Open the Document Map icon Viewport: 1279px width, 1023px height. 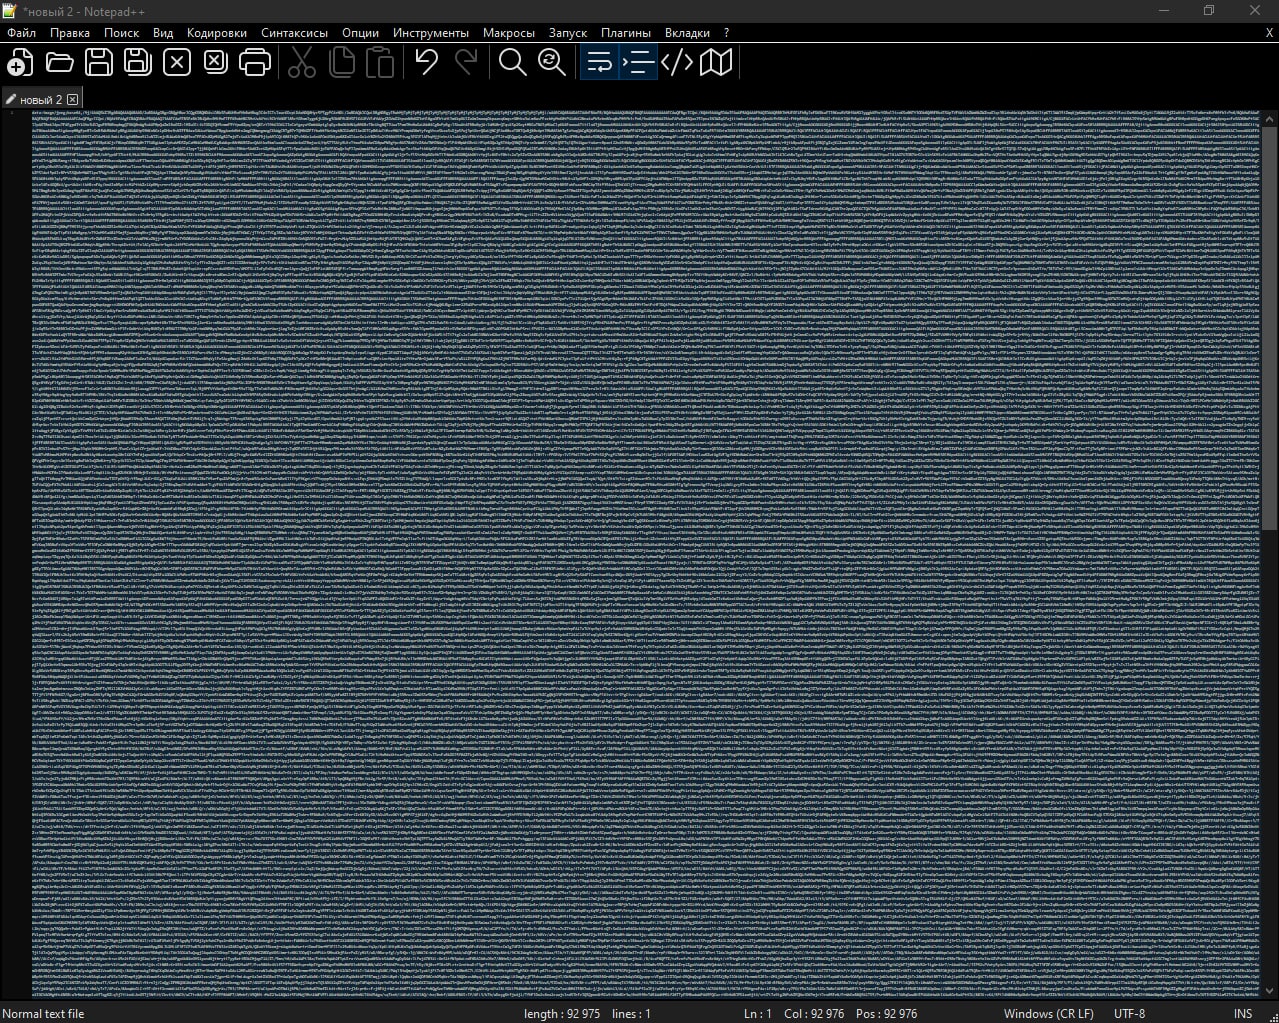(x=716, y=63)
